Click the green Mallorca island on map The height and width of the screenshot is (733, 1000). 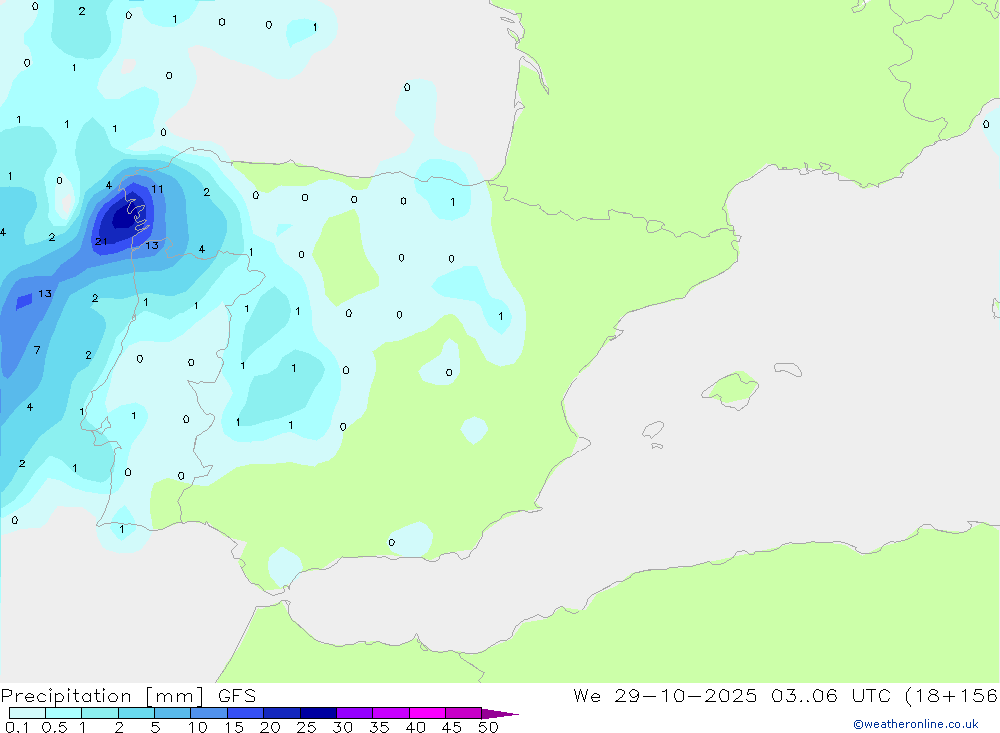pos(732,389)
